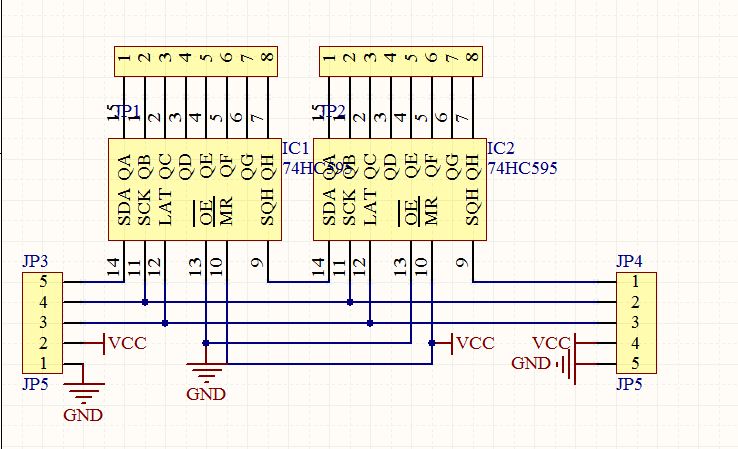
Task: Click the LAT pin name inside IC2
Action: coord(370,207)
